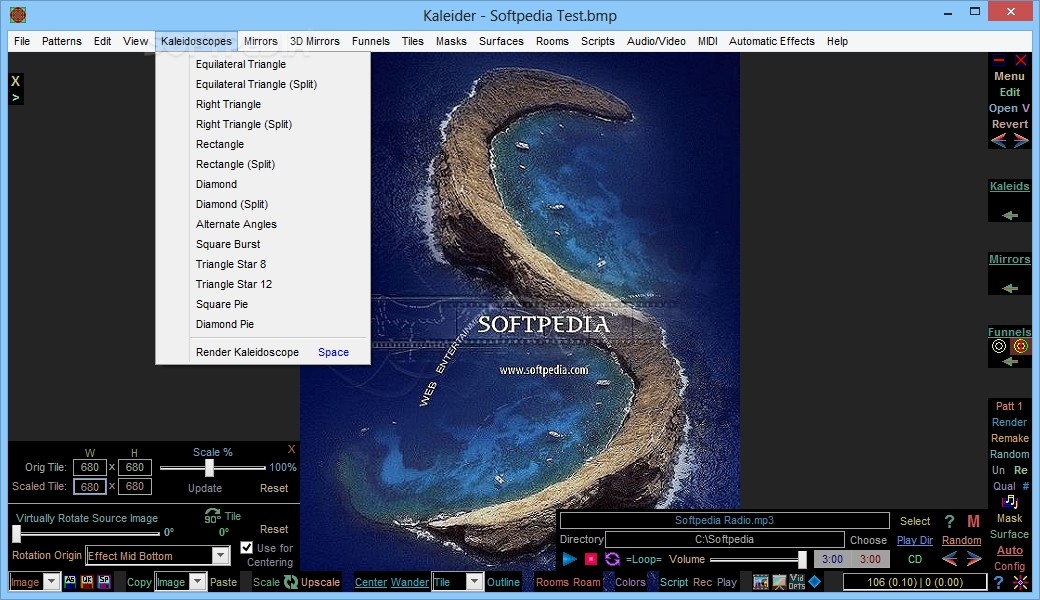
Task: Adjust the Virtually Rotate Source Image slider
Action: pyautogui.click(x=17, y=532)
